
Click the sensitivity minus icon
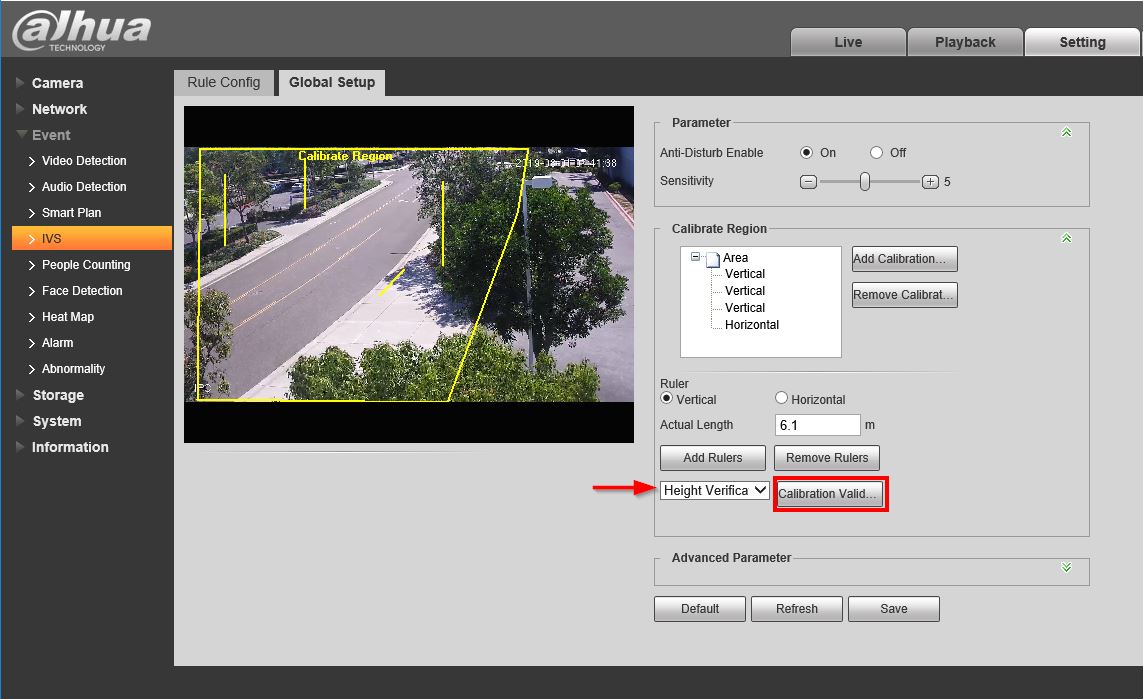coord(808,182)
